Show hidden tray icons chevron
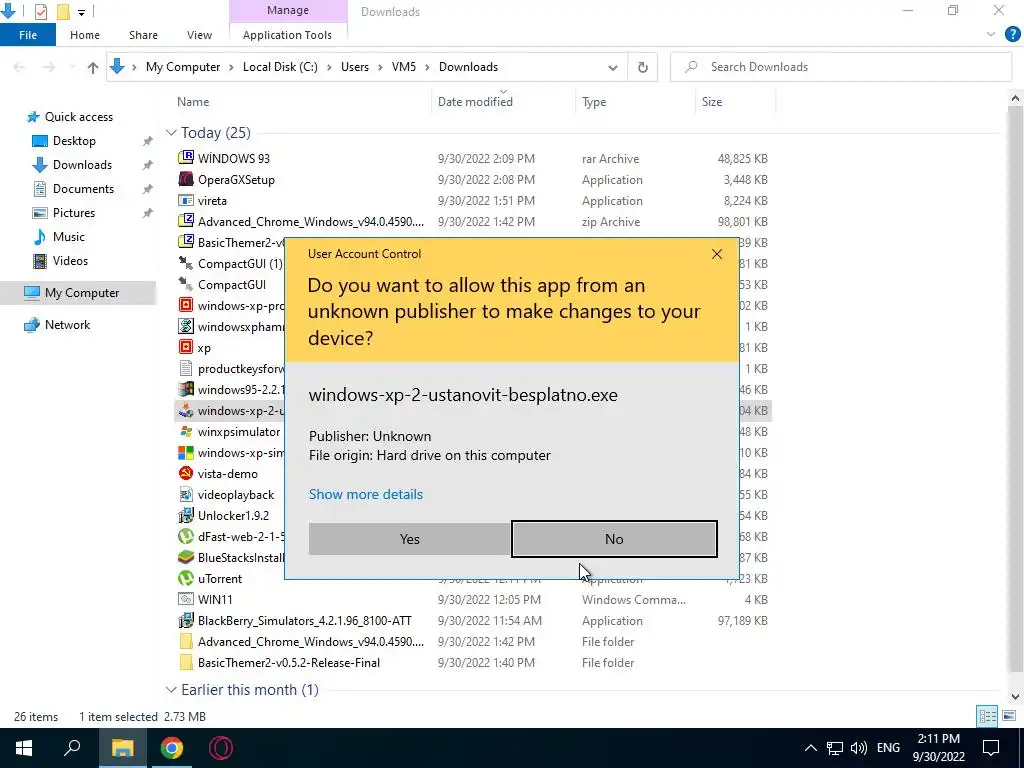The width and height of the screenshot is (1024, 768). click(x=810, y=748)
